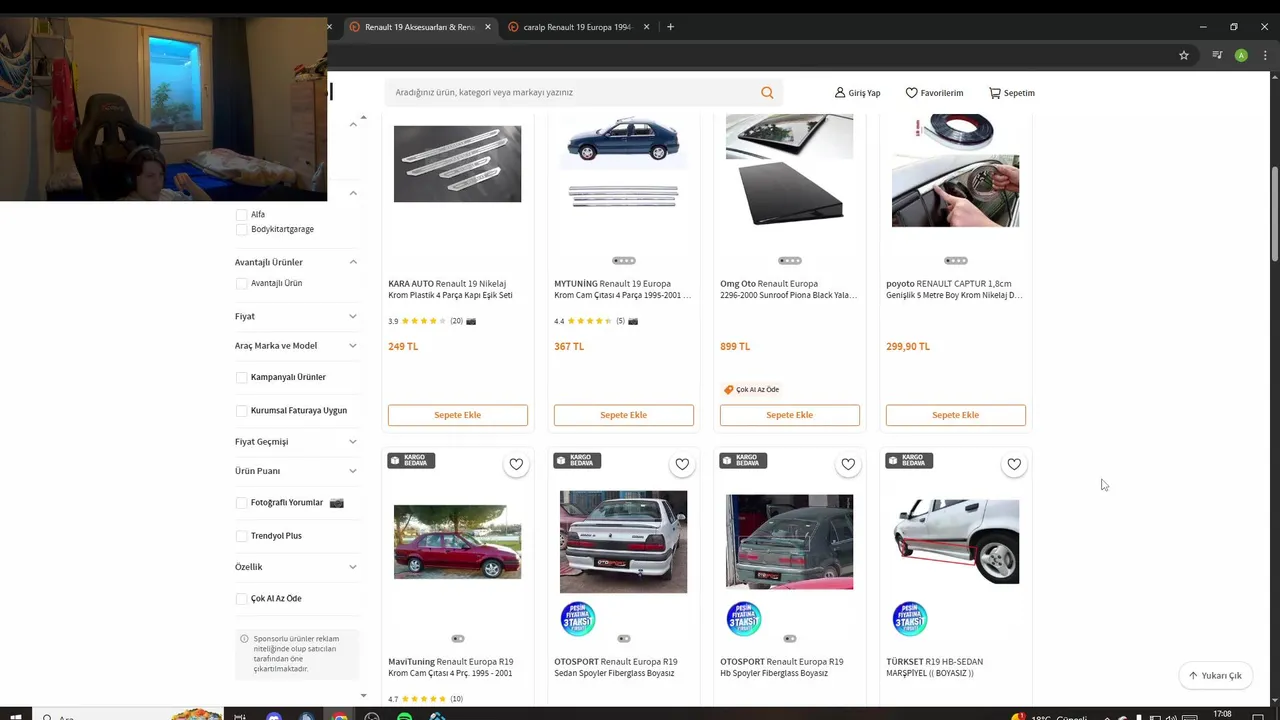
Task: Check Fotoğraflı Yorumlar filter
Action: pyautogui.click(x=241, y=502)
